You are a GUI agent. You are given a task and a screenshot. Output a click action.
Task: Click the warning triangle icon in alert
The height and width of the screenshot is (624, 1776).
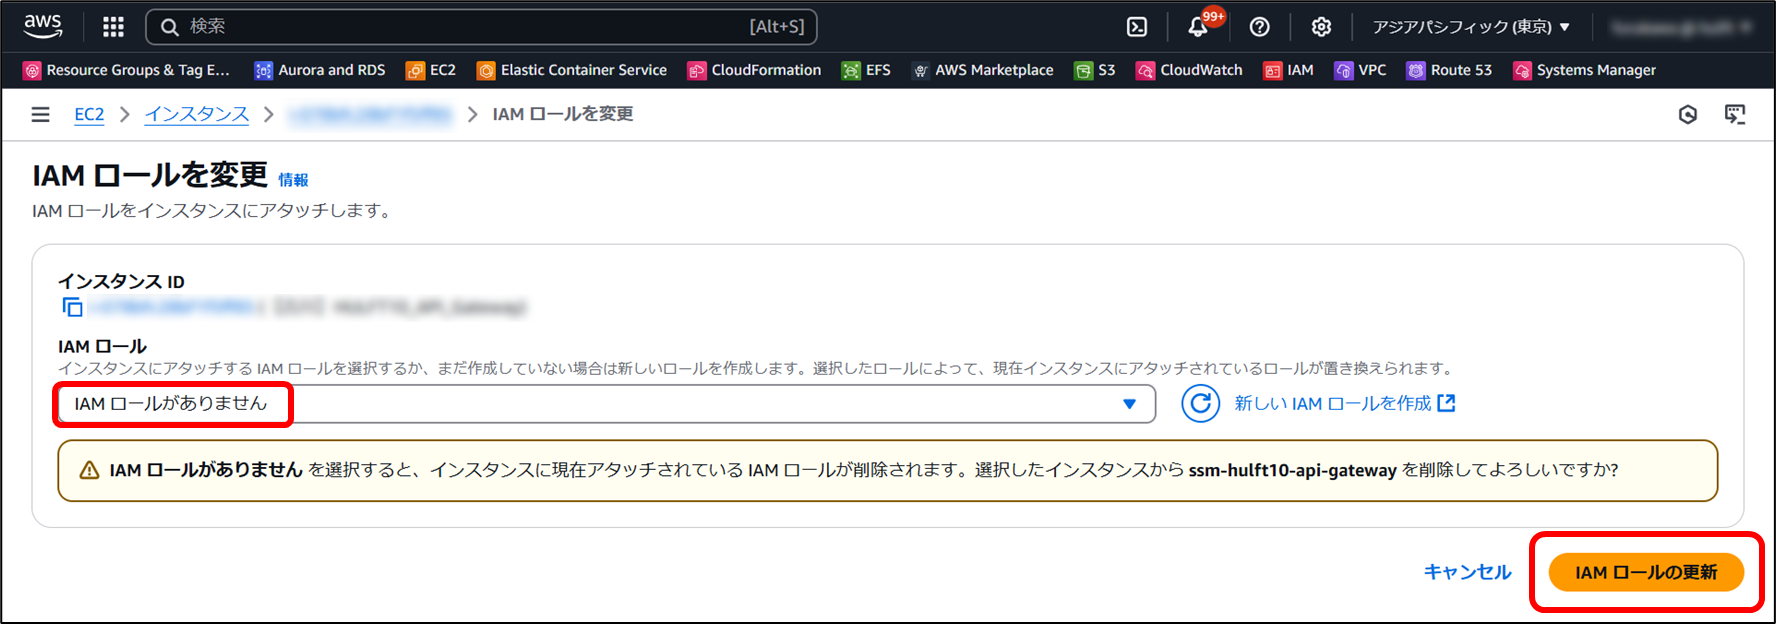89,470
